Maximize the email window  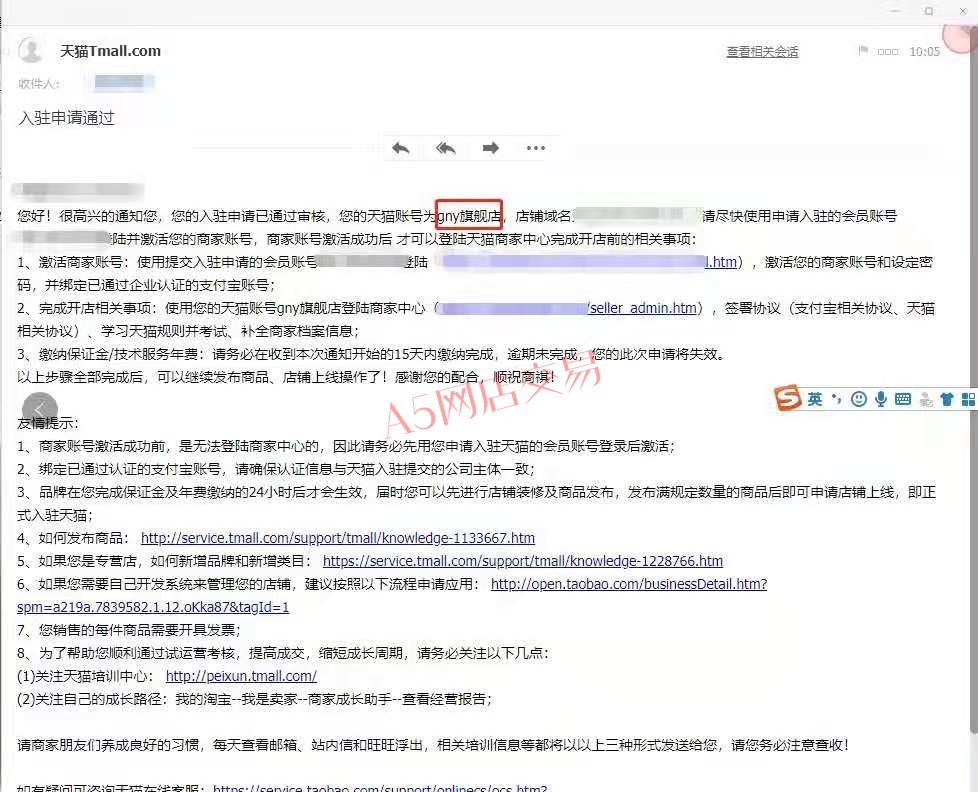929,11
